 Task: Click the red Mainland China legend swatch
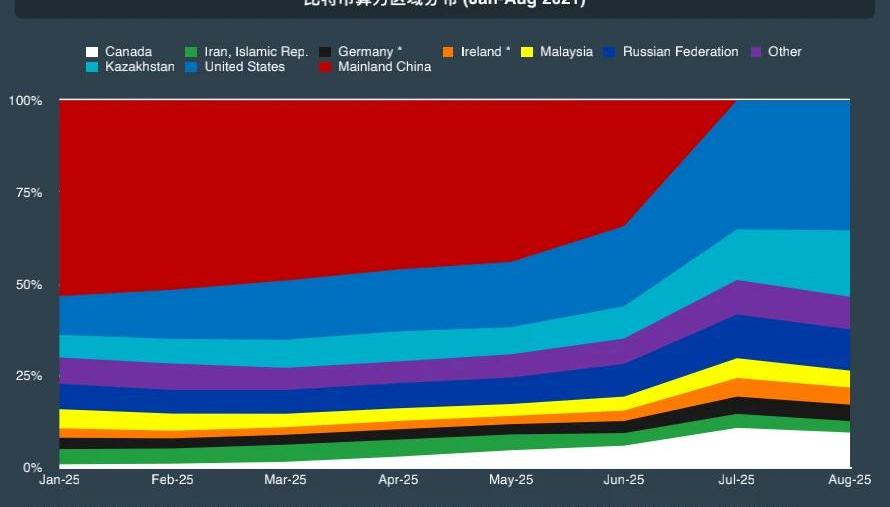(325, 67)
